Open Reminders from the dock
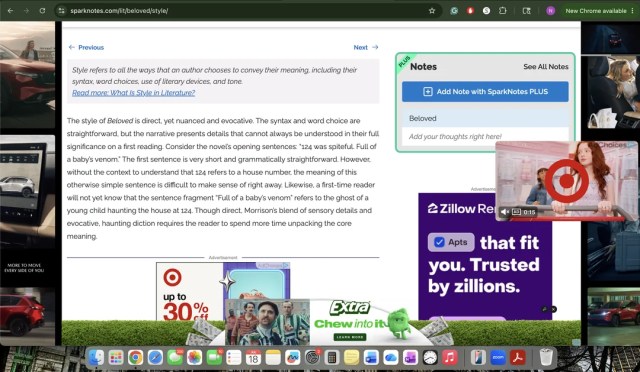Image resolution: width=640 pixels, height=372 pixels. coord(233,358)
